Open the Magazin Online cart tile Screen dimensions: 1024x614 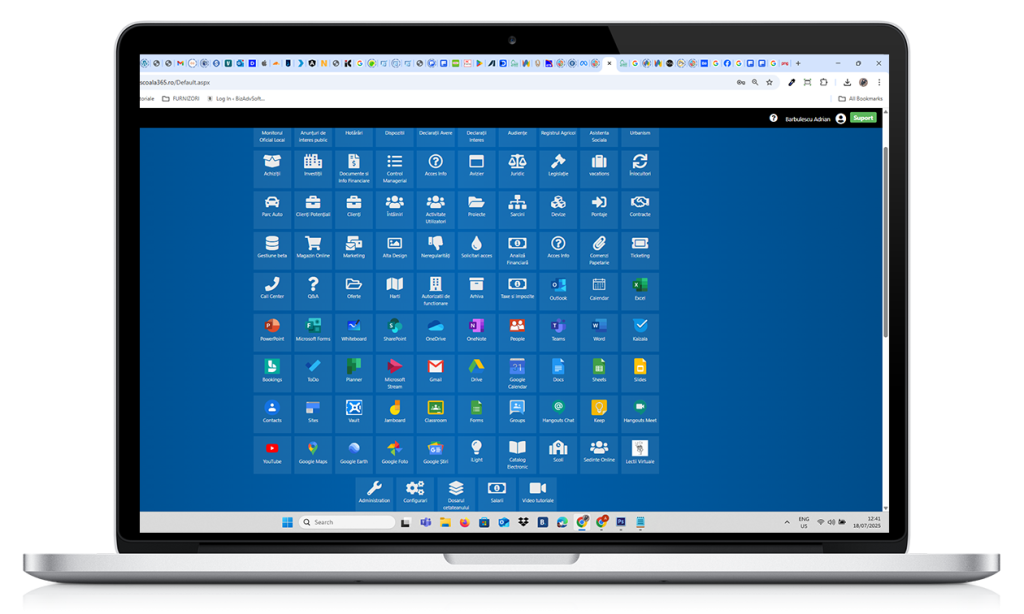point(313,250)
